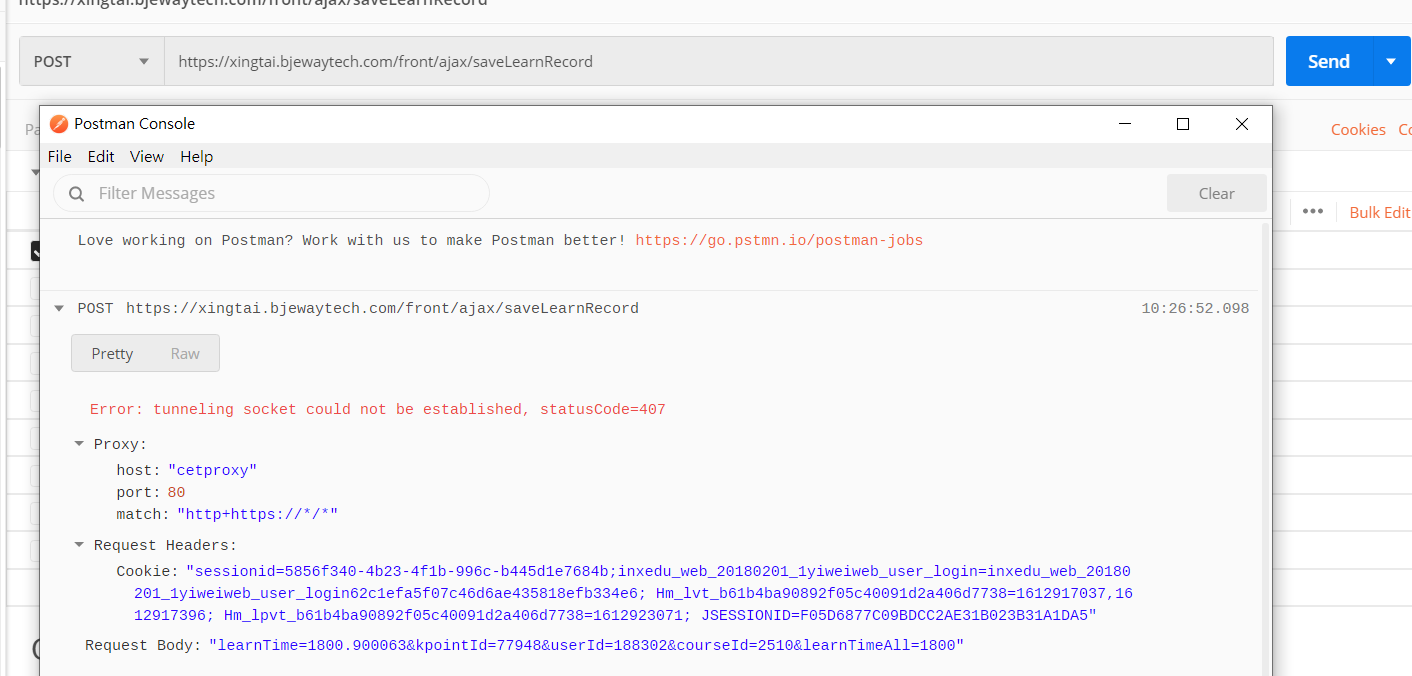Open the File menu in Postman Console
Screen dimensions: 1412x676
60,156
